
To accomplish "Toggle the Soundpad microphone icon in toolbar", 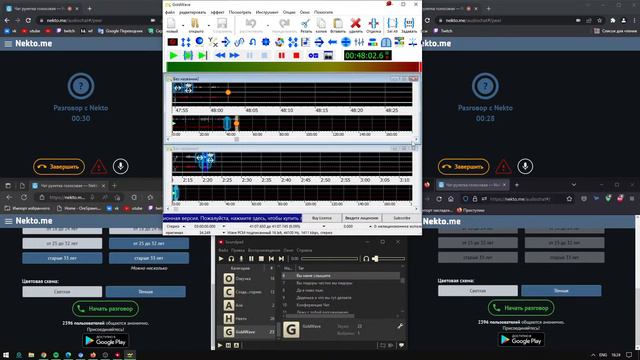I will (241, 258).
